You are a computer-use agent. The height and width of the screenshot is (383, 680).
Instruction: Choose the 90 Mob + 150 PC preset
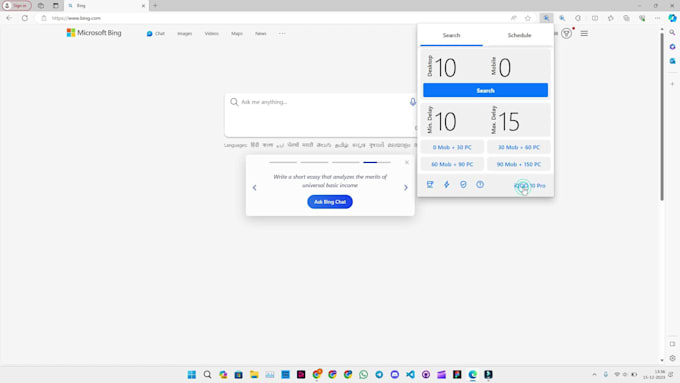[519, 164]
